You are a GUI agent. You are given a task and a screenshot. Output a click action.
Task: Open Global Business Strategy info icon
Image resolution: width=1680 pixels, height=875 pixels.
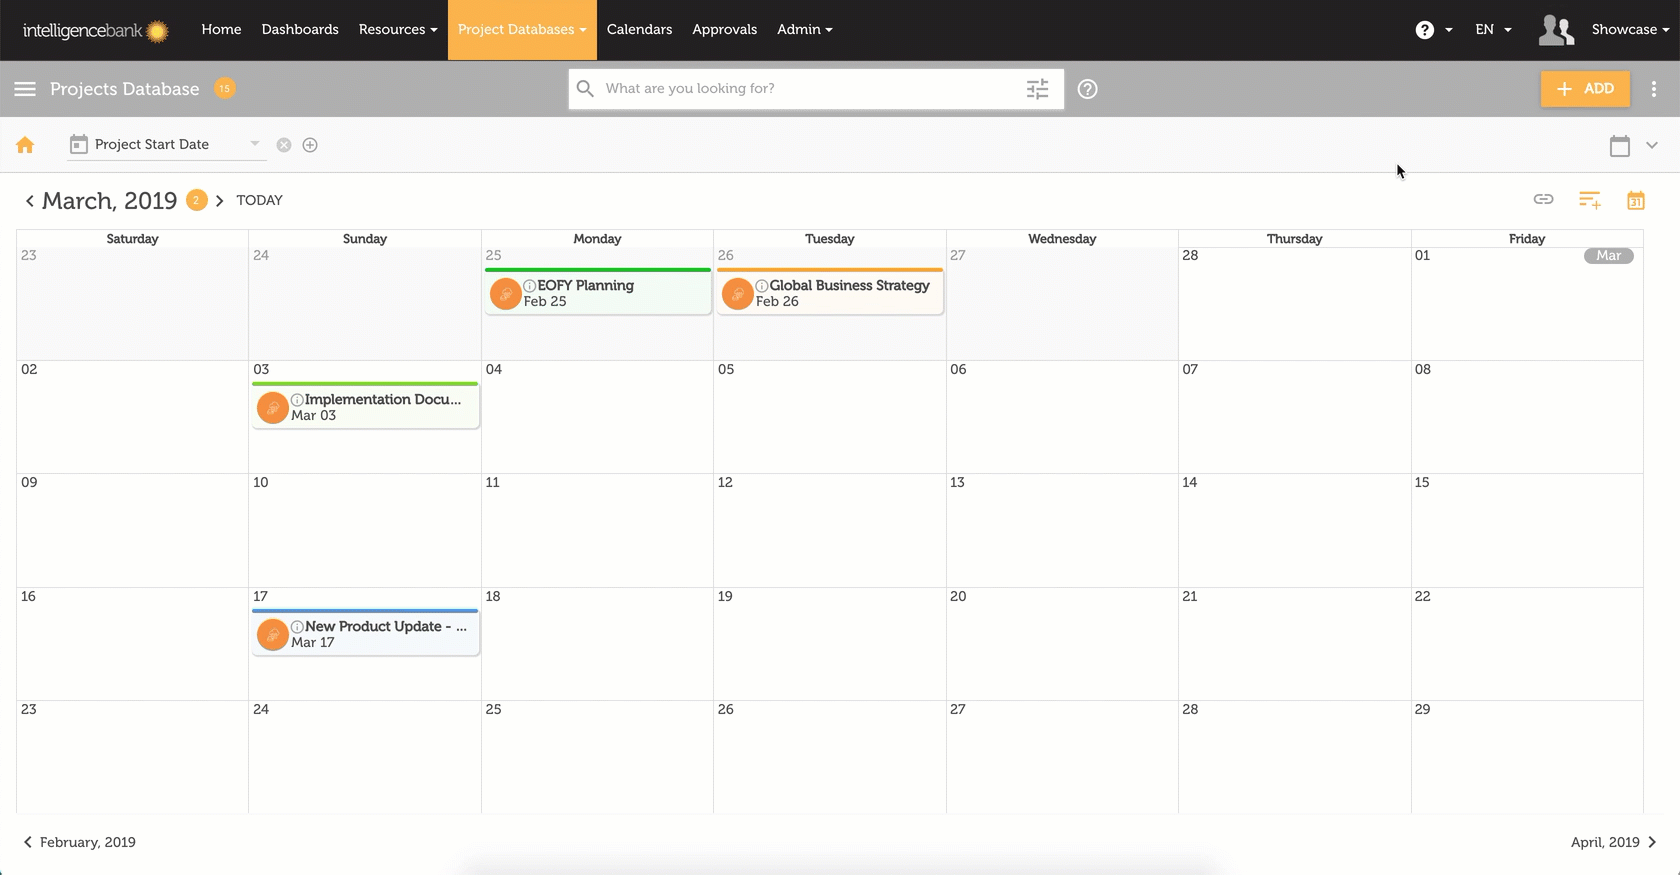[762, 286]
